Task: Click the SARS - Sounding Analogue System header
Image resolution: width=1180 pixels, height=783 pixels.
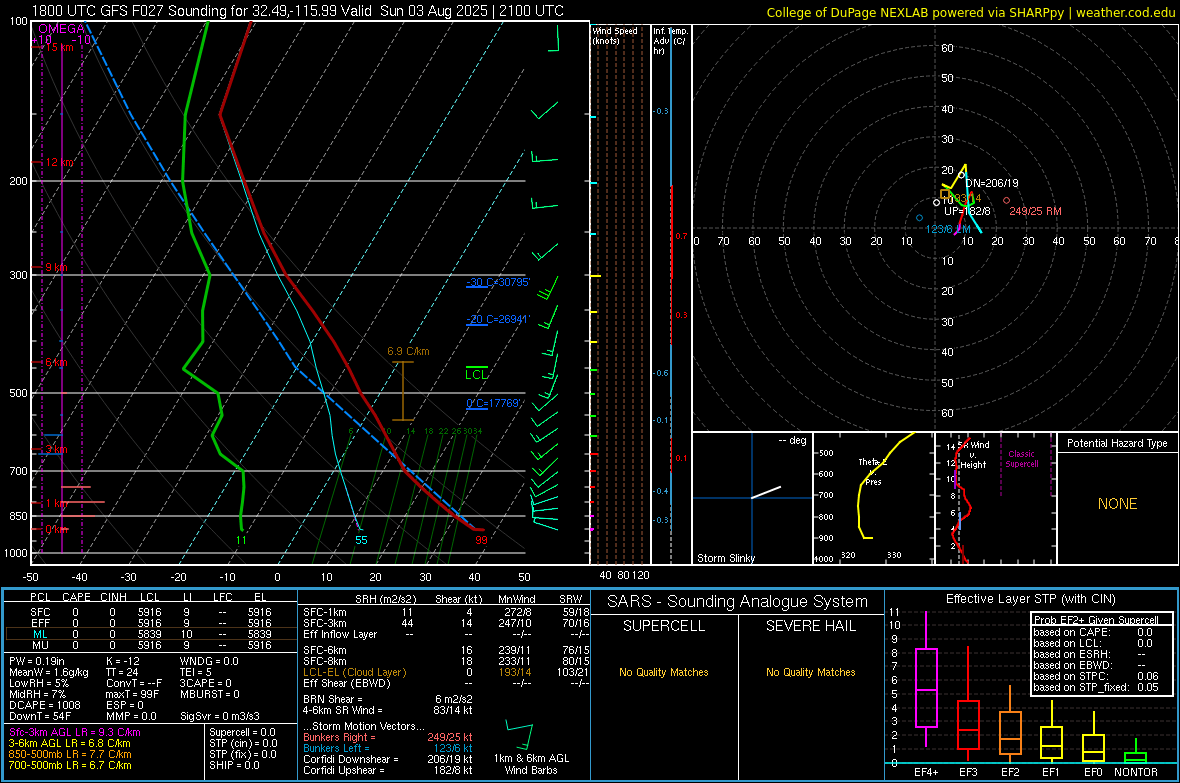Action: pyautogui.click(x=738, y=602)
